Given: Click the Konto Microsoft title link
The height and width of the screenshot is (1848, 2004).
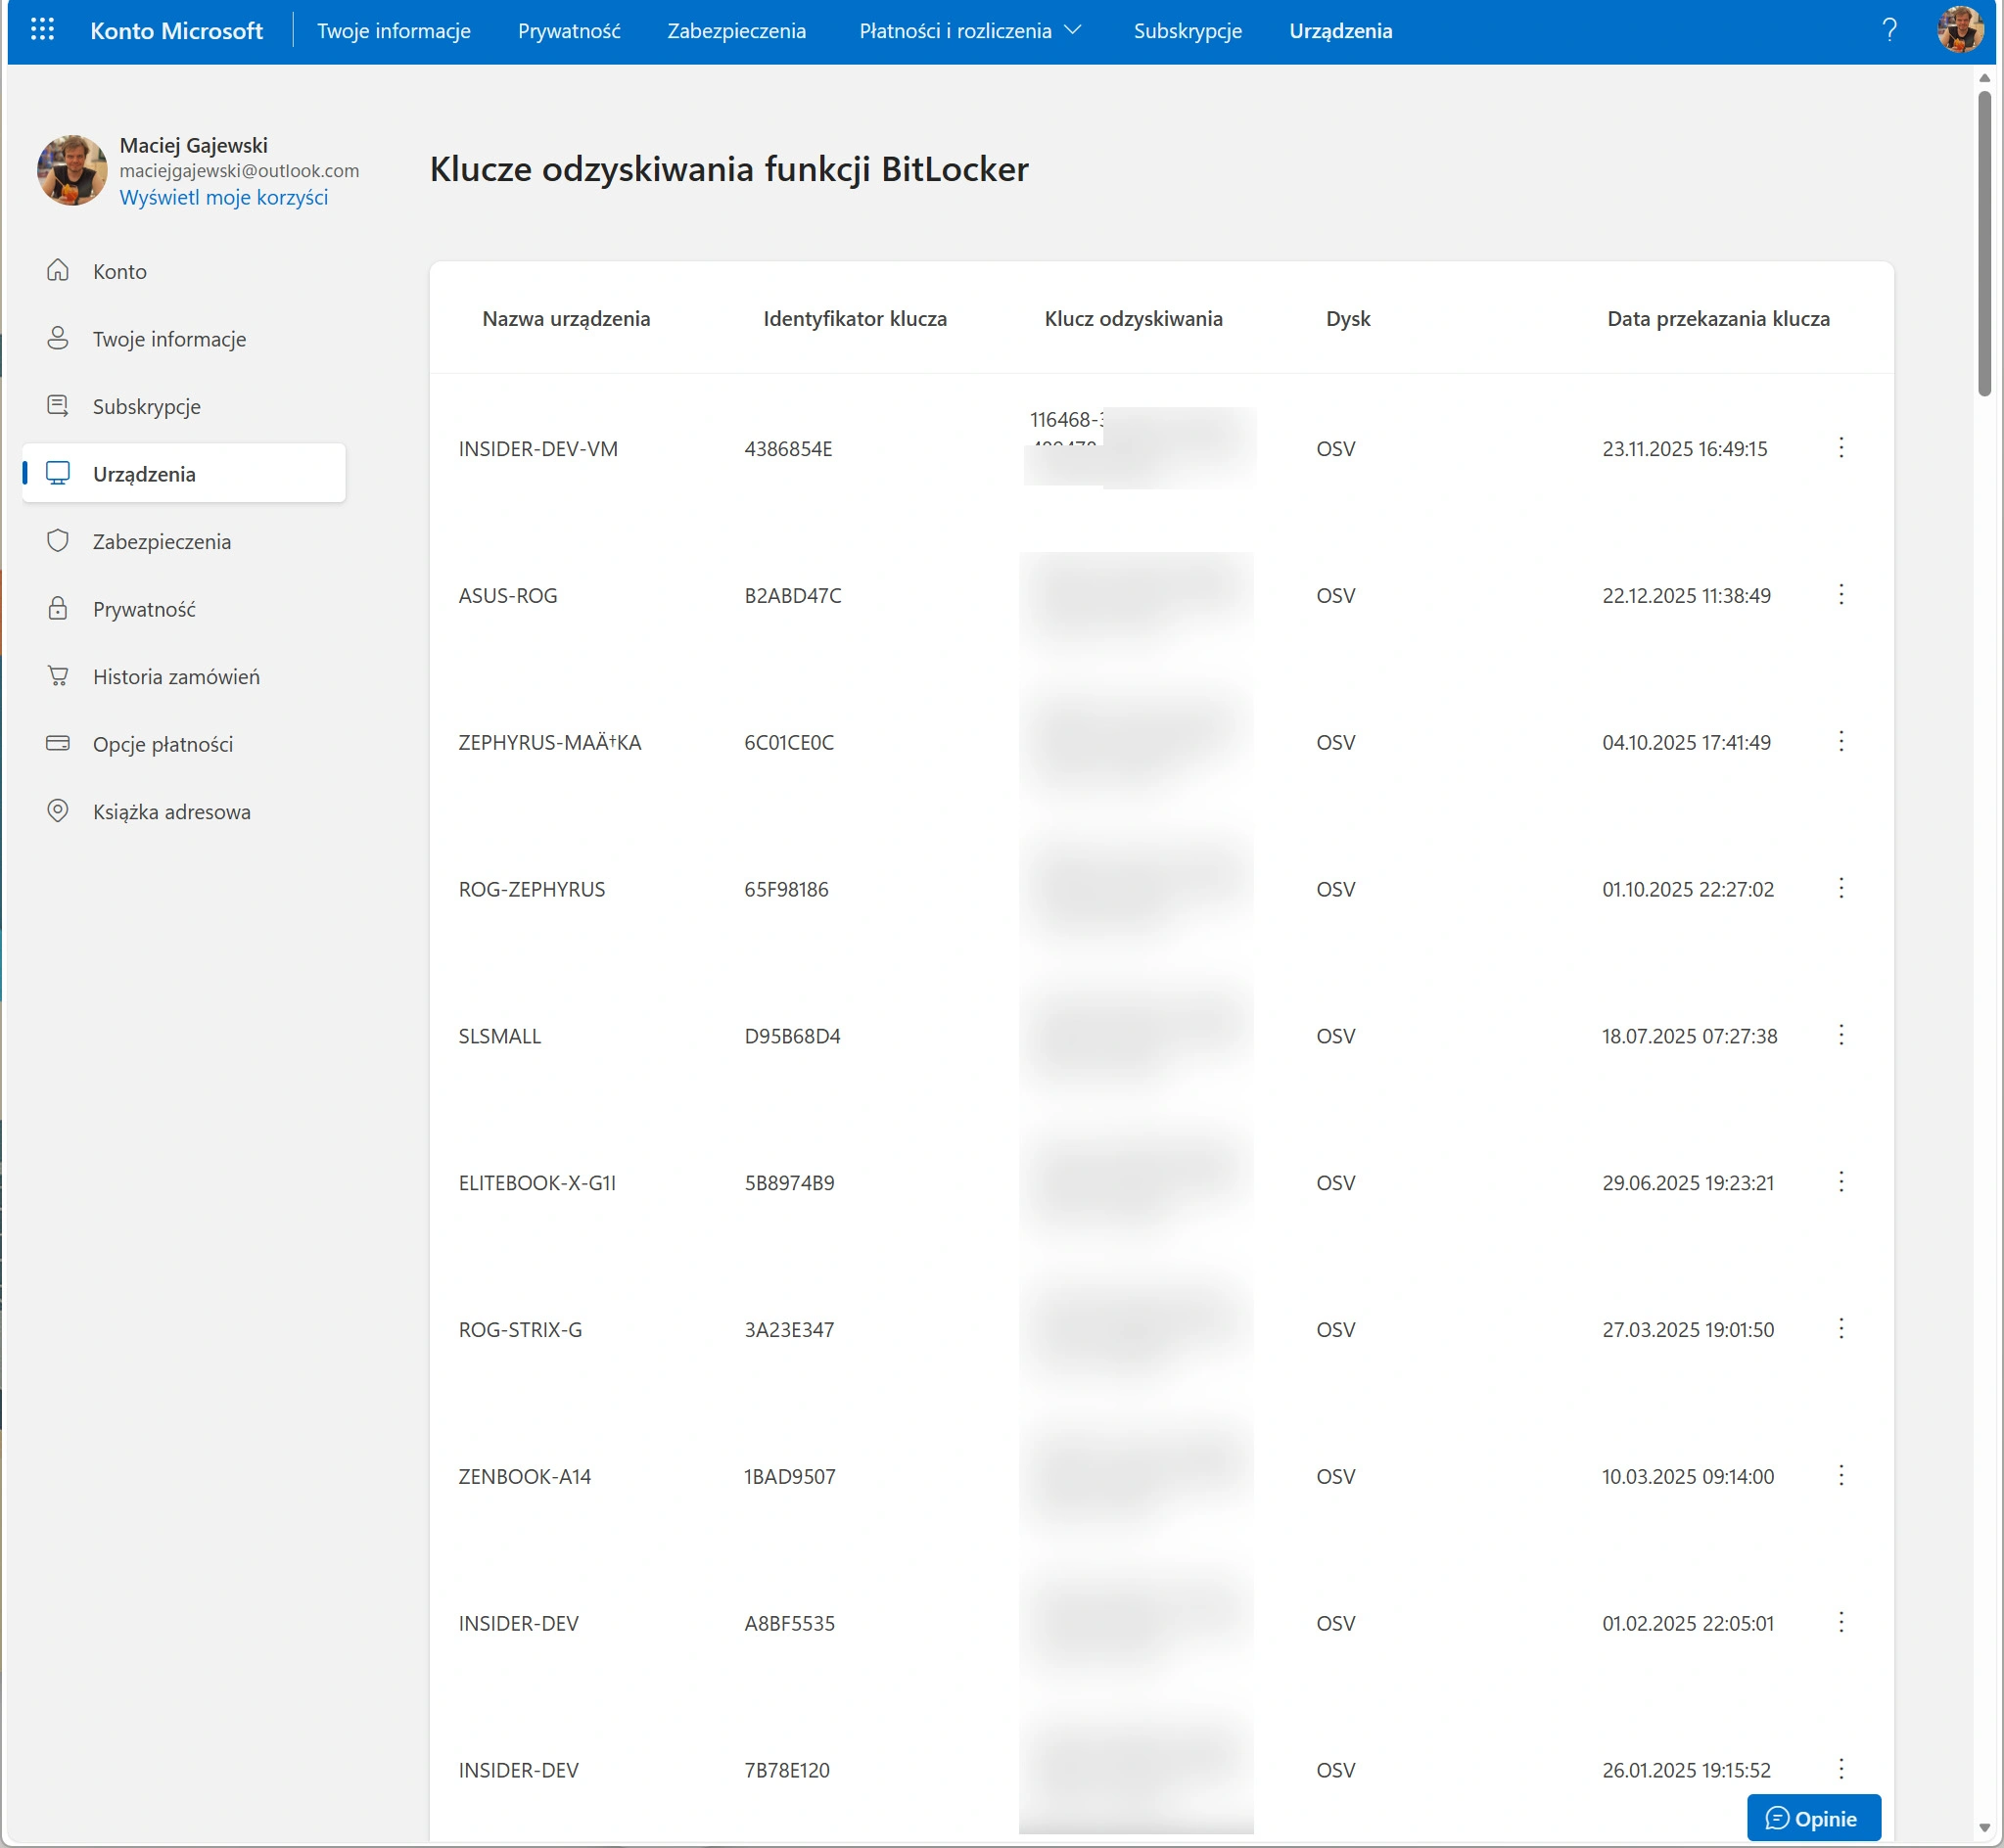Looking at the screenshot, I should (x=176, y=31).
